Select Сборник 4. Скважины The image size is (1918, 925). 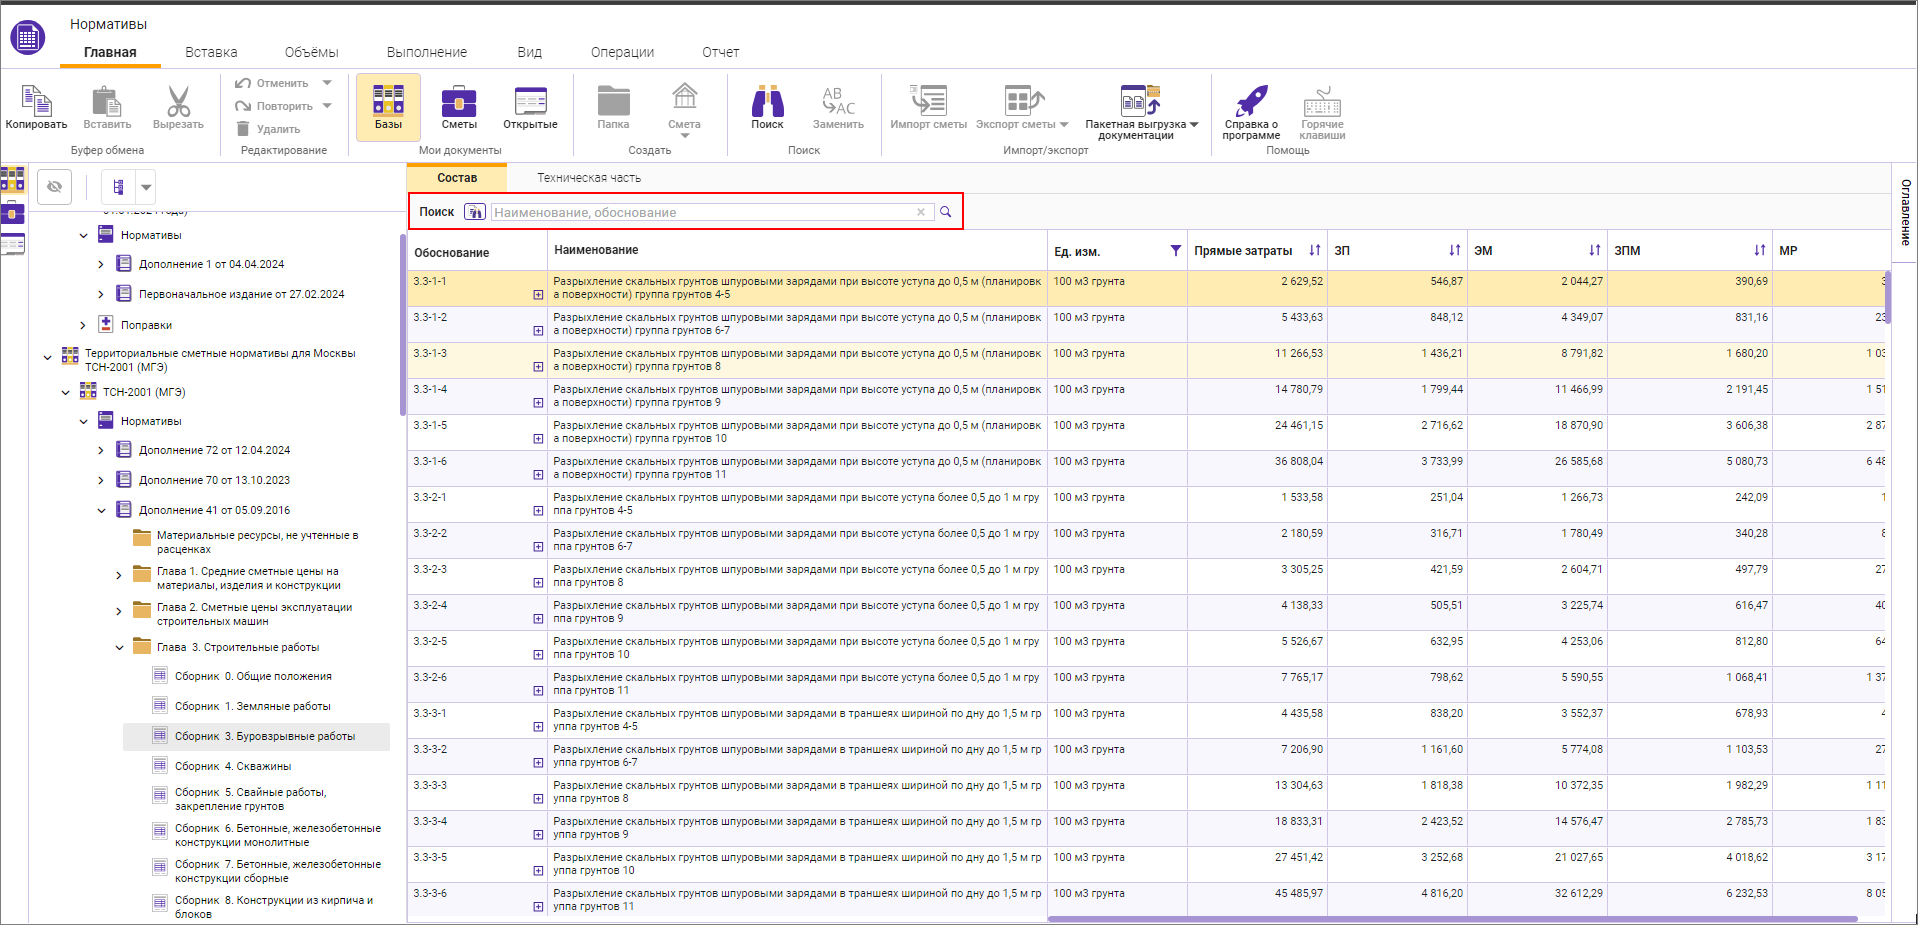pyautogui.click(x=233, y=766)
